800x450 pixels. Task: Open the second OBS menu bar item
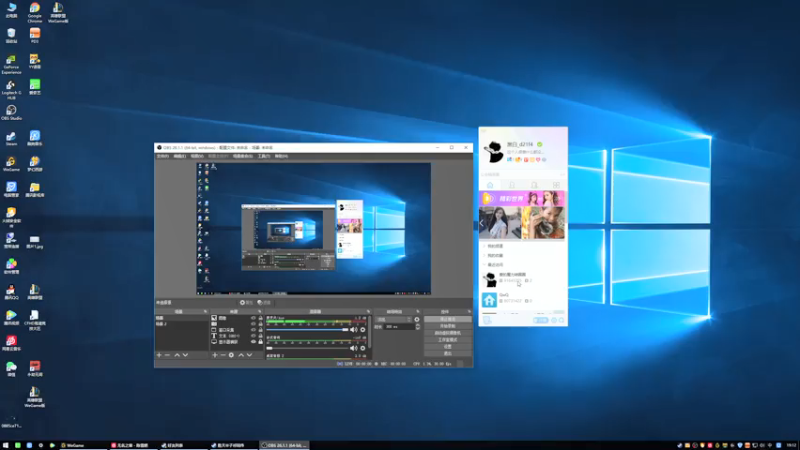[x=180, y=156]
